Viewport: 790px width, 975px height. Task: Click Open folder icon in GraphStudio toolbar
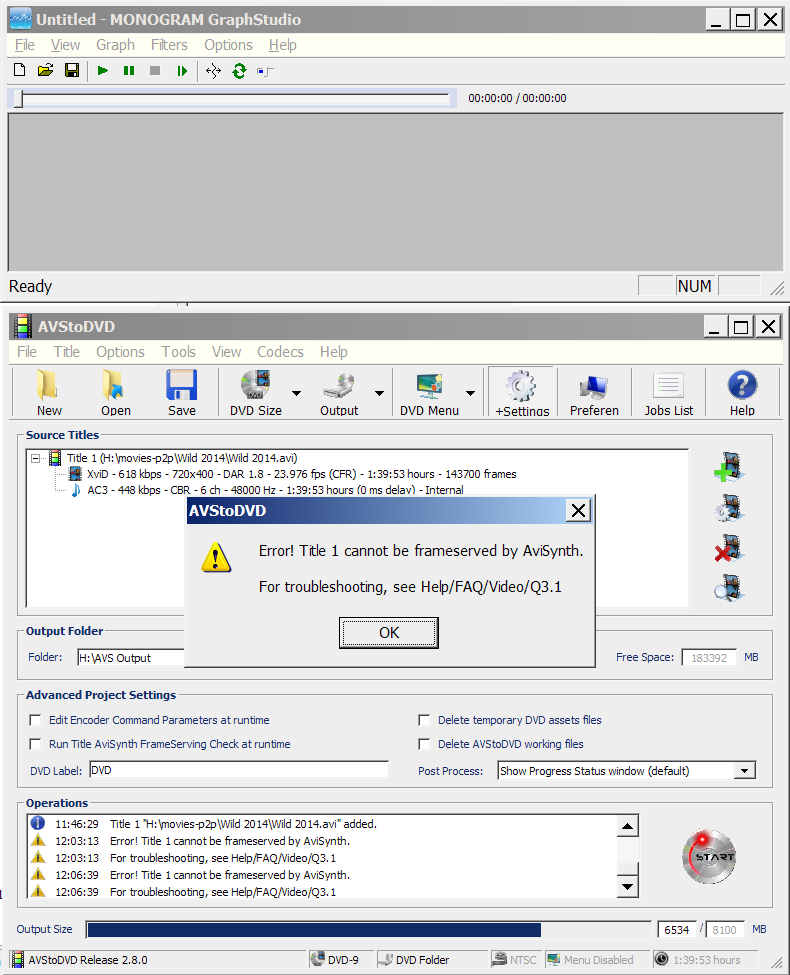[x=45, y=70]
